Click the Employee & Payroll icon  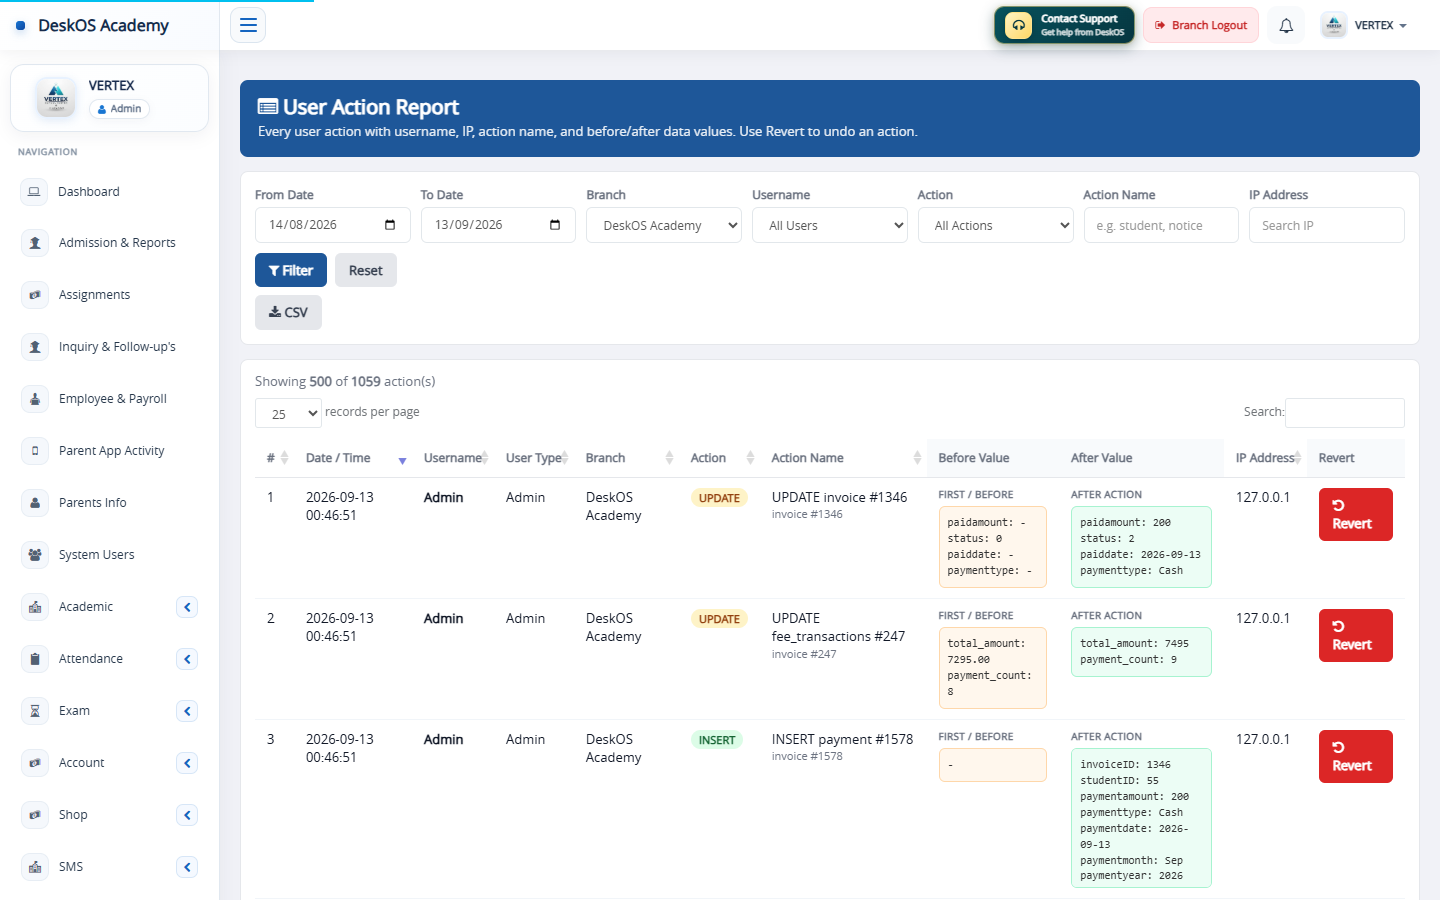[x=35, y=399]
